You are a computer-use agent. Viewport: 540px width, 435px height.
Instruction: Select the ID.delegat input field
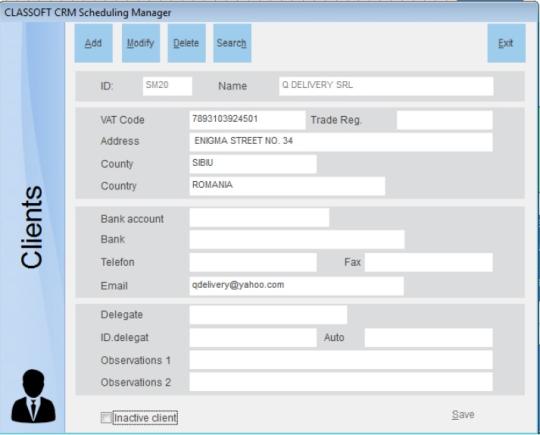(x=253, y=338)
